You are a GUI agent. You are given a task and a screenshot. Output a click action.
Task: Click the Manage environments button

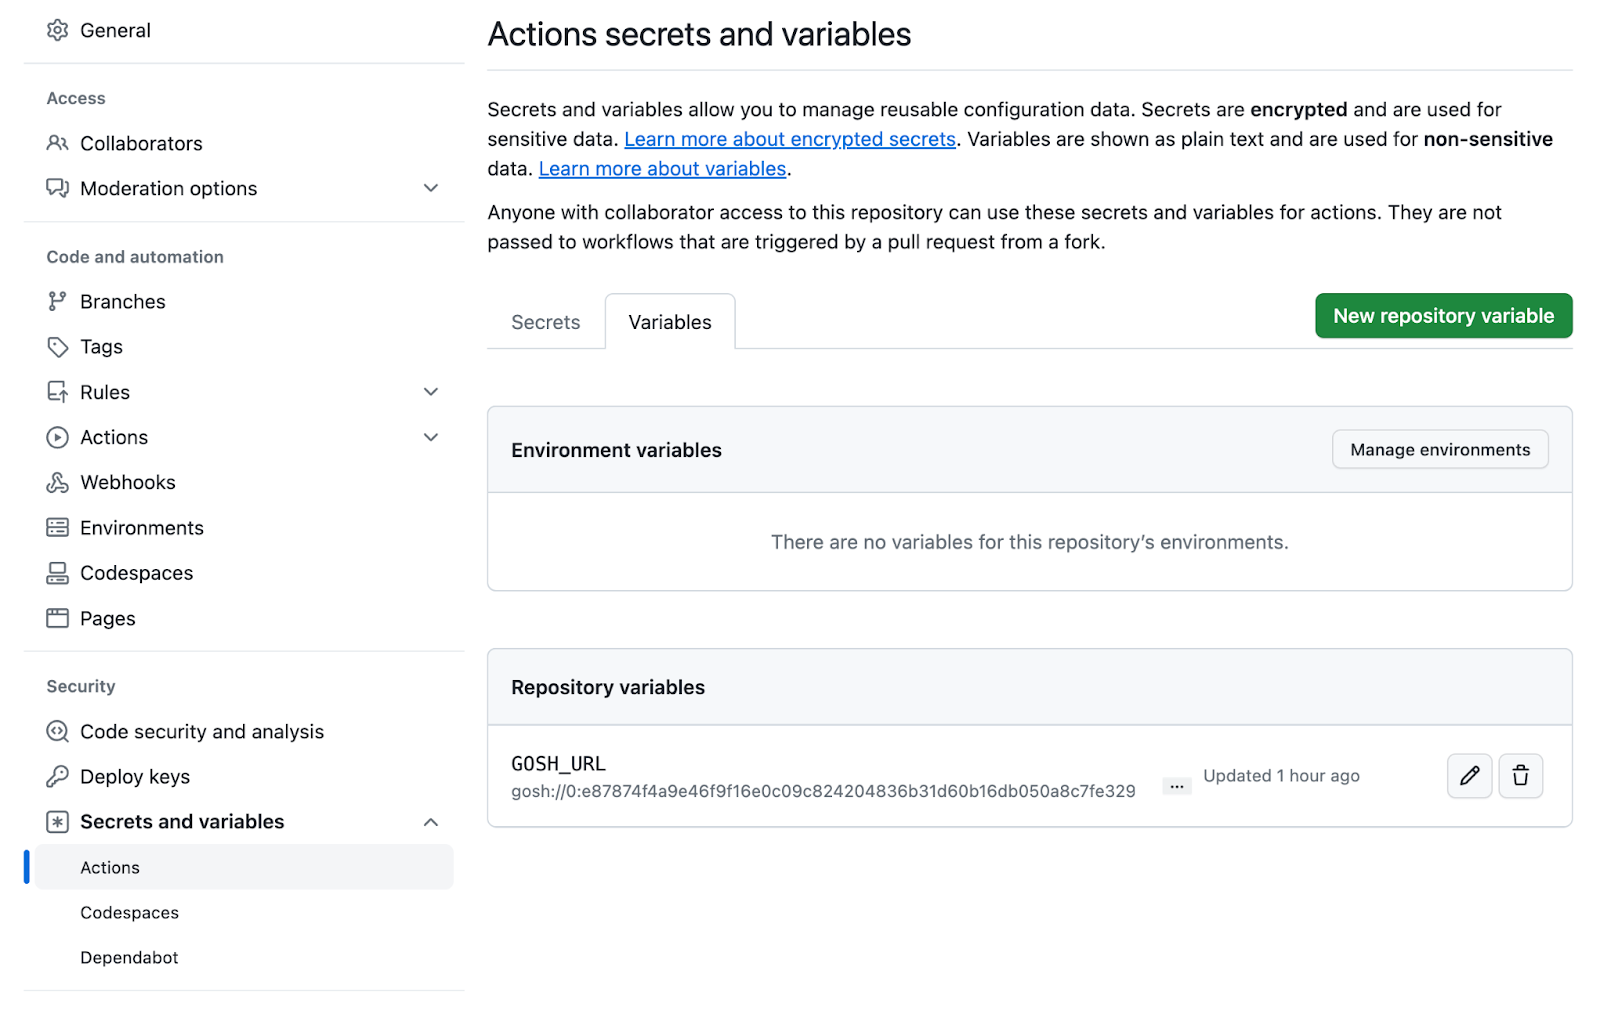coord(1439,450)
